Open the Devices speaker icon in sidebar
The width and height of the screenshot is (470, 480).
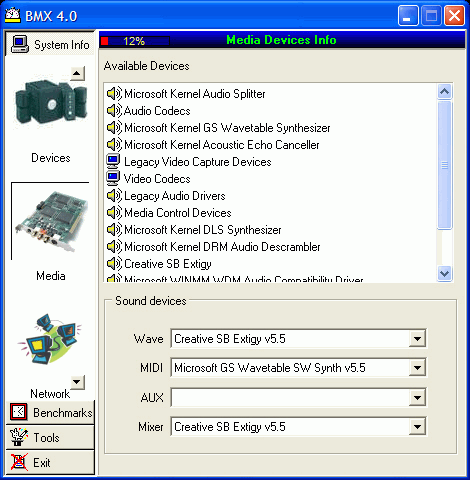[x=51, y=103]
